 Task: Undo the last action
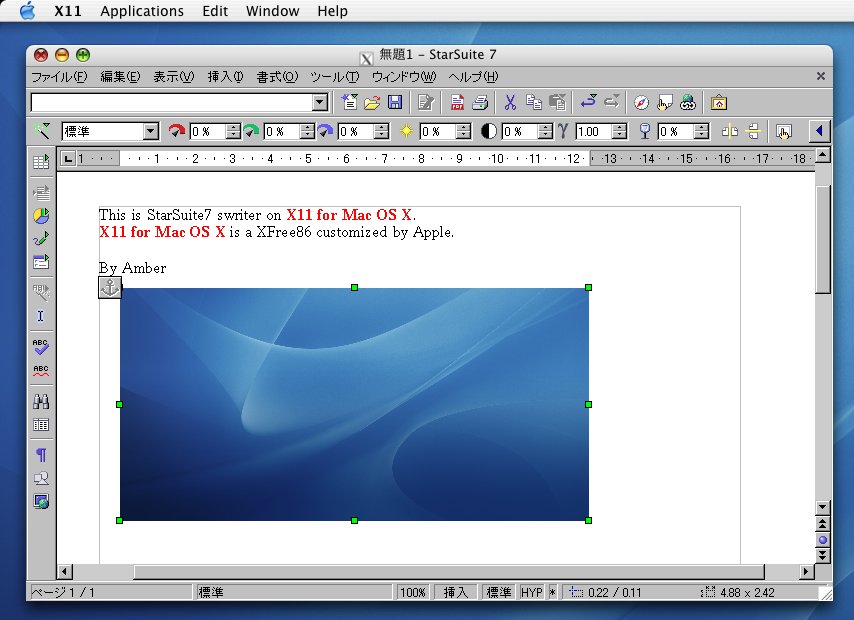pos(588,102)
